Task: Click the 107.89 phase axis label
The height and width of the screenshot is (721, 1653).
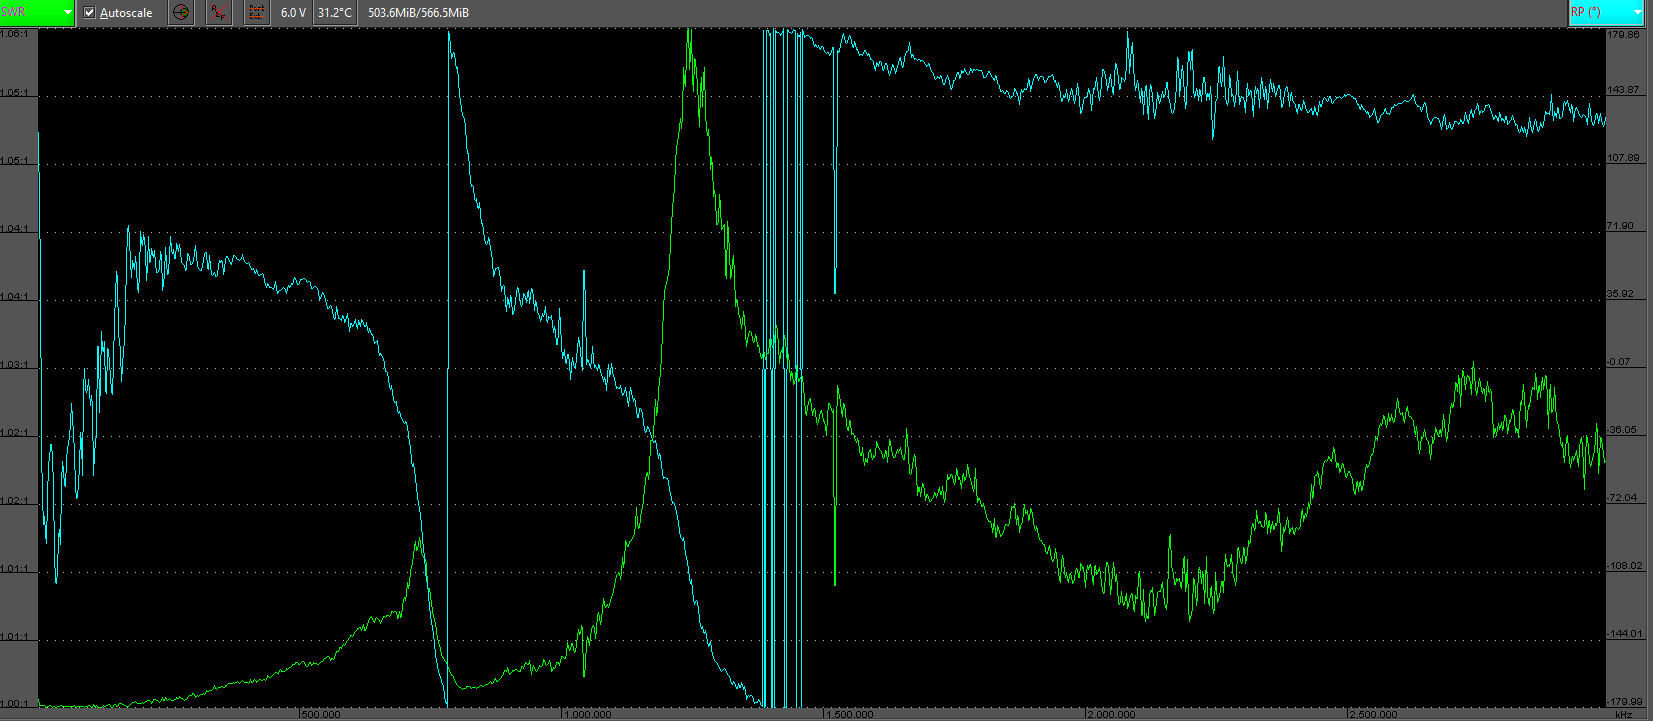Action: pyautogui.click(x=1624, y=158)
